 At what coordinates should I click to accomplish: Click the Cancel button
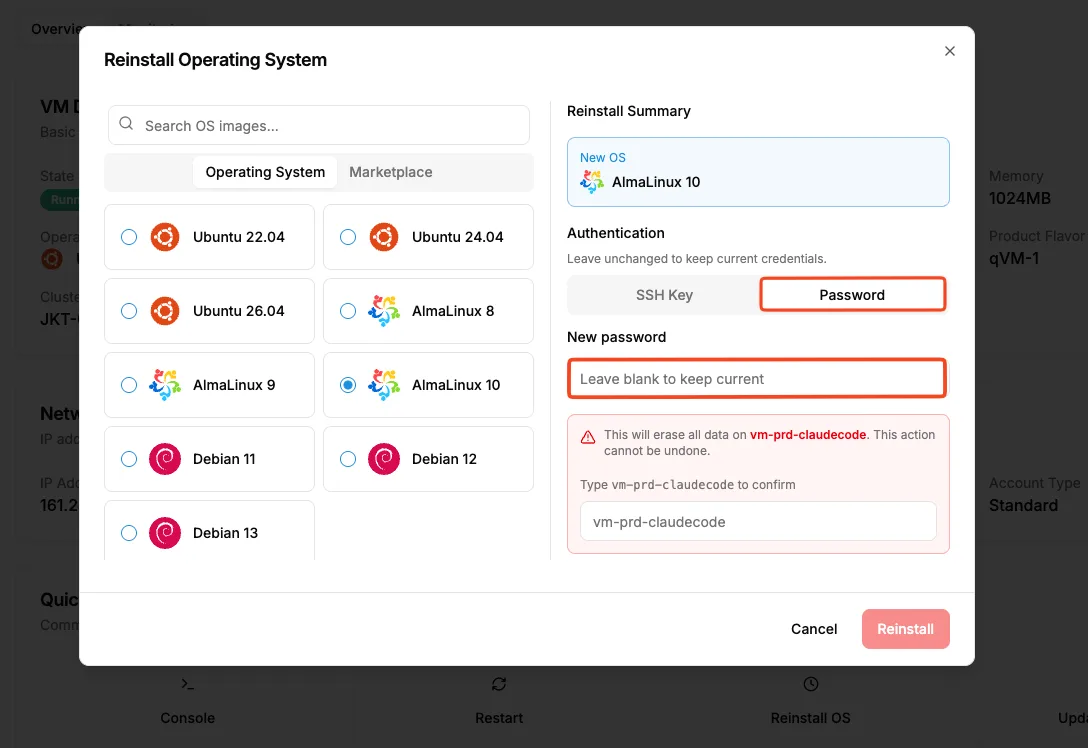814,629
